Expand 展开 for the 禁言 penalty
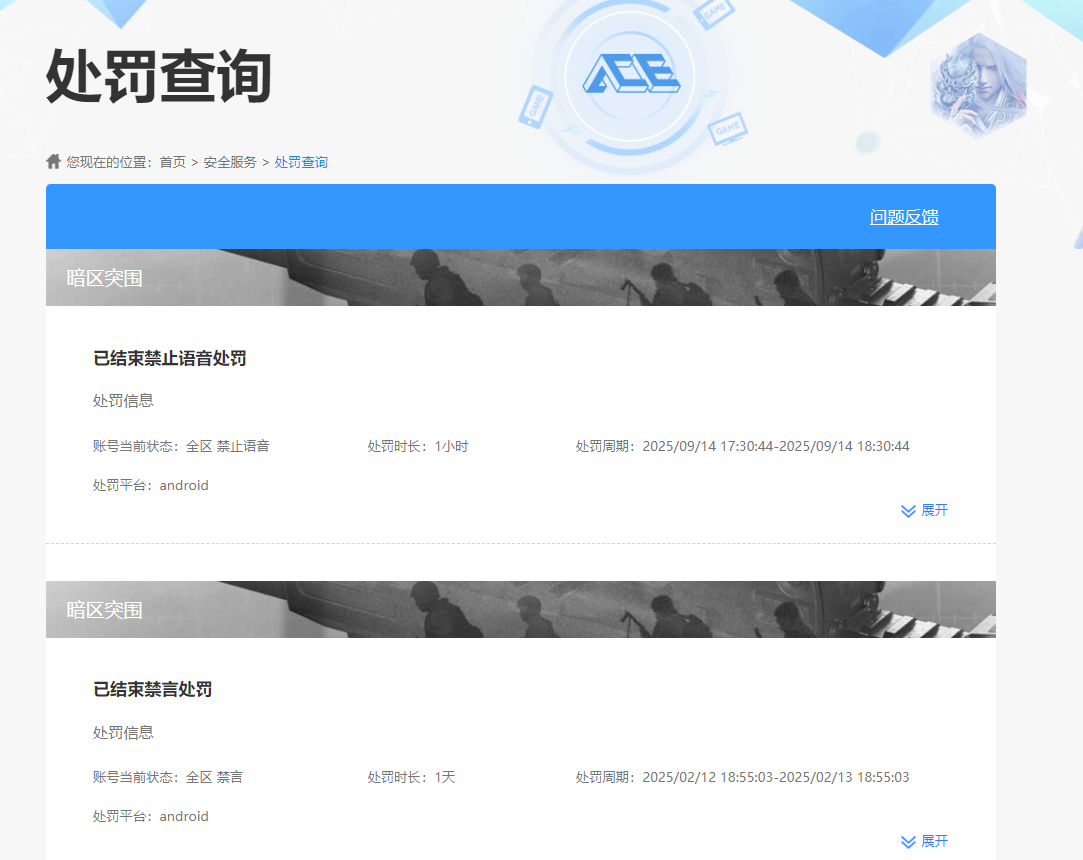The height and width of the screenshot is (860, 1083). click(925, 841)
